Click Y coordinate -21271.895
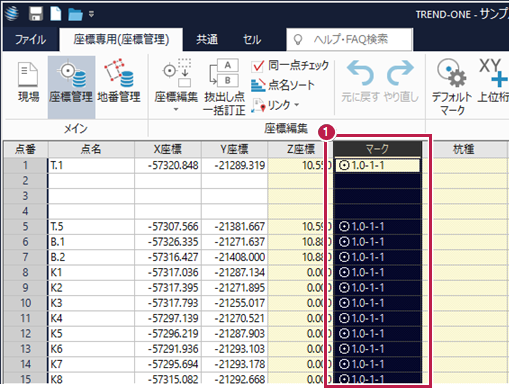Screen dimensions: 509x390 click(235, 288)
